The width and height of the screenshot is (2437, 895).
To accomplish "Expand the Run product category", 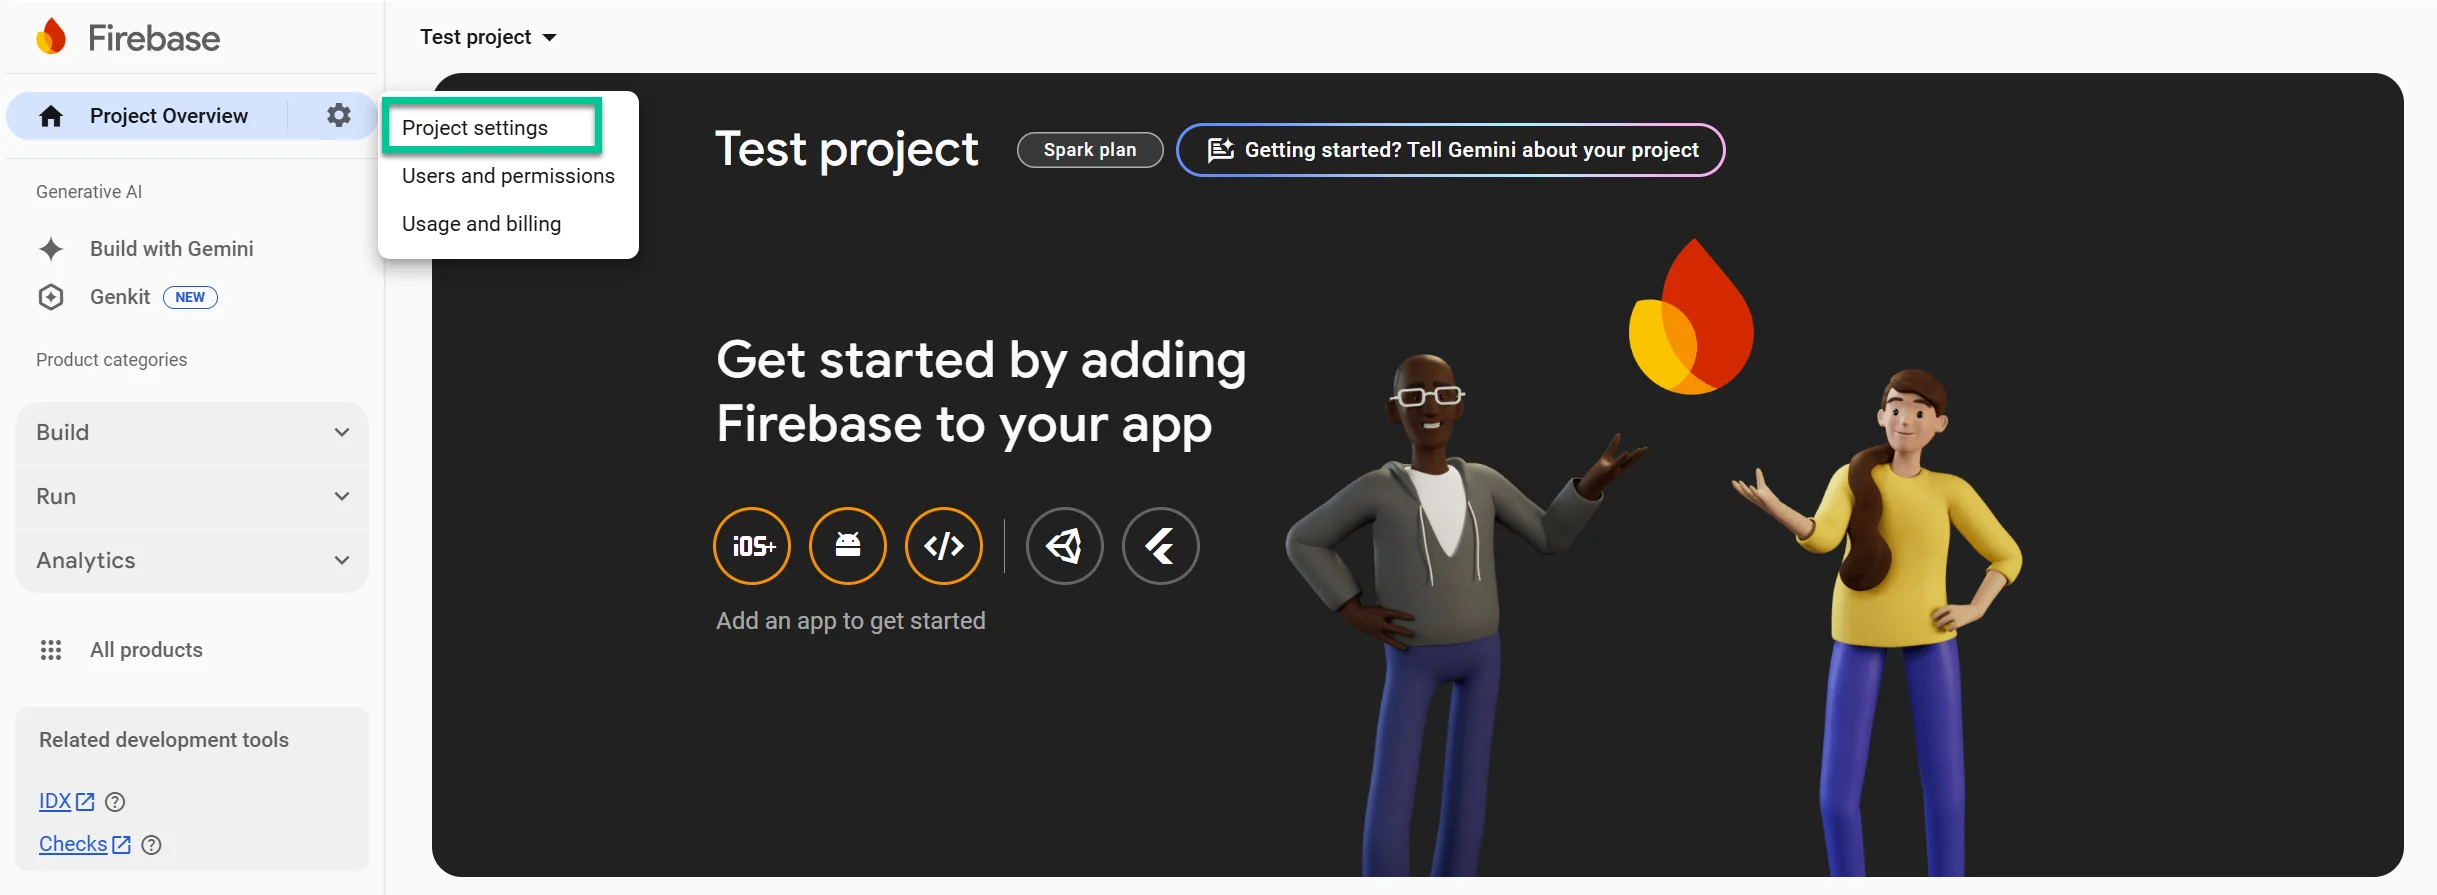I will click(192, 497).
